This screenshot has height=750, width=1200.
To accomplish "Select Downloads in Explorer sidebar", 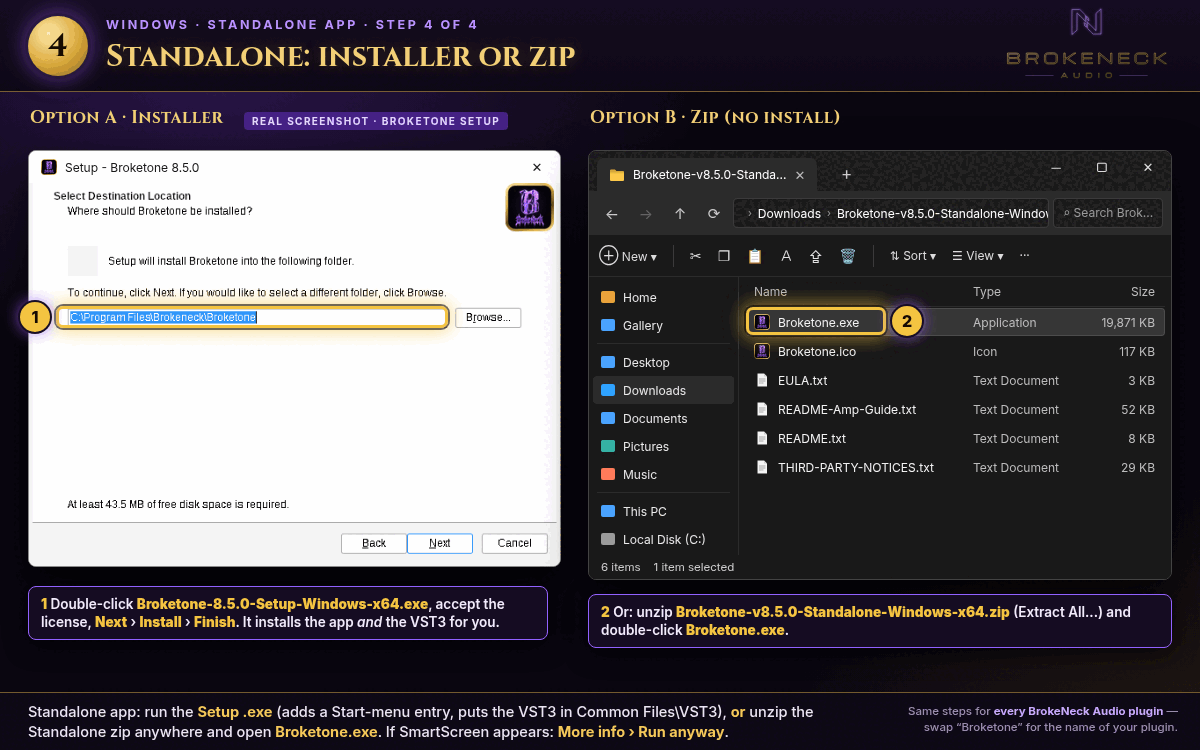I will [x=663, y=390].
